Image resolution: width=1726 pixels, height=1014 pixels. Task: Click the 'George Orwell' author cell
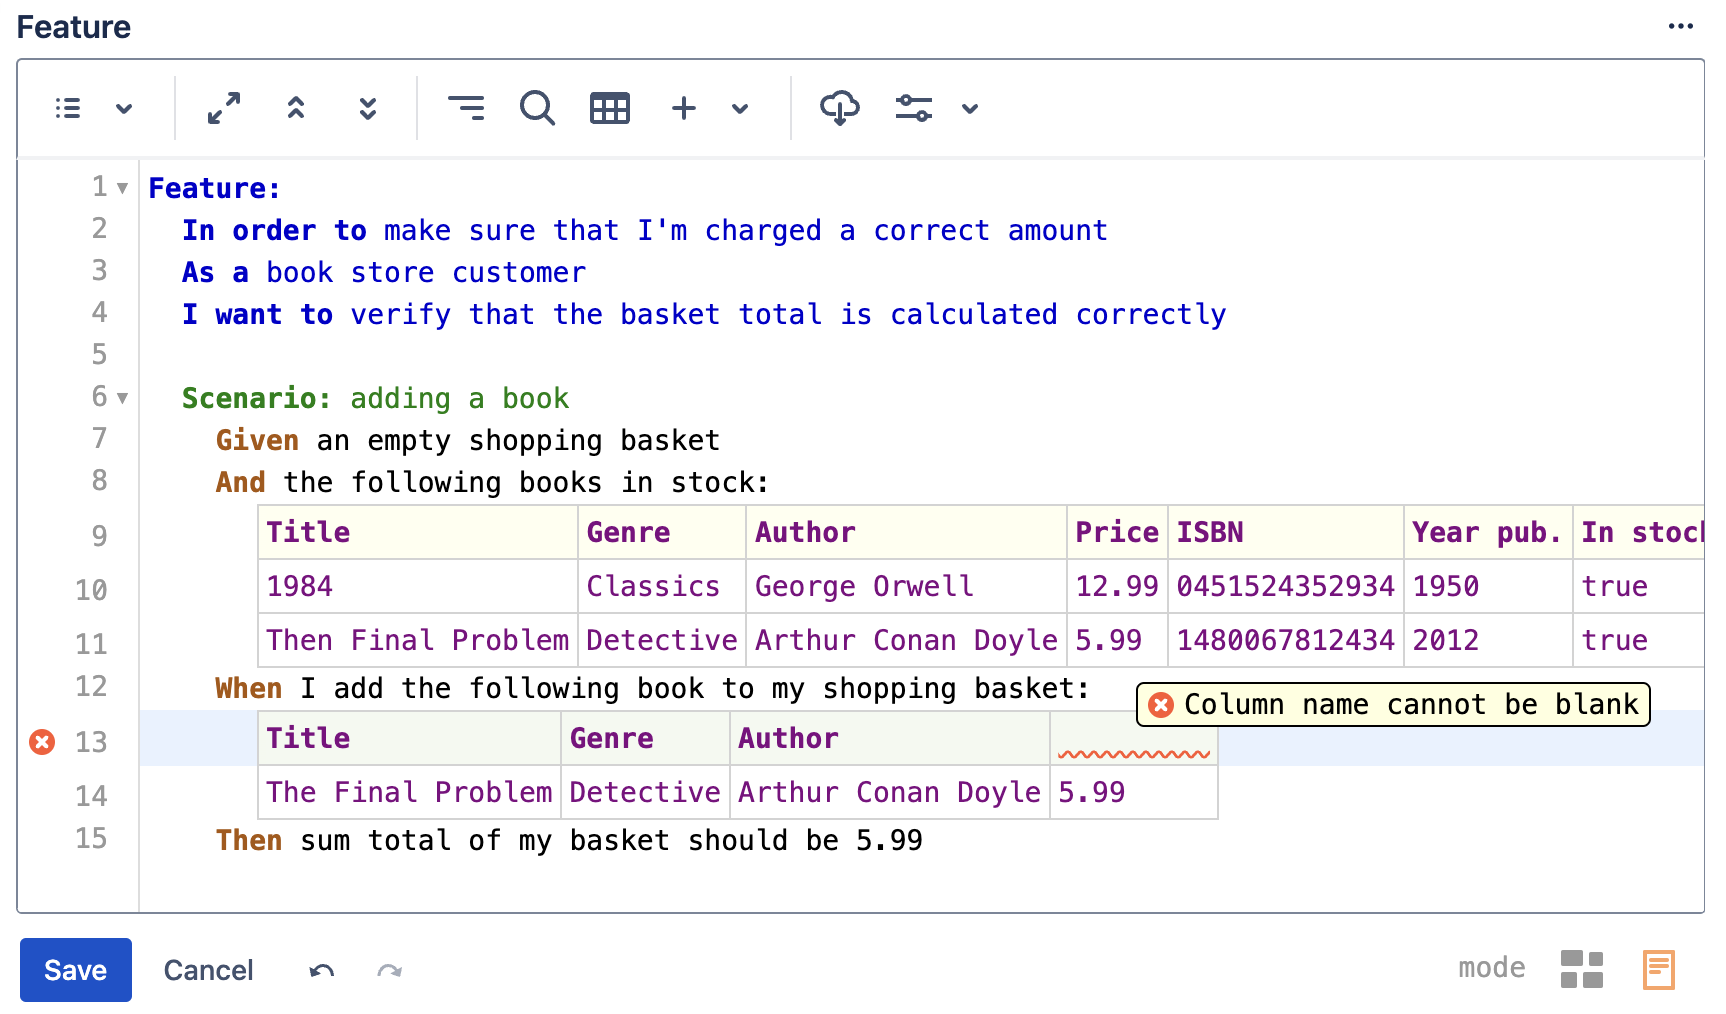[906, 586]
